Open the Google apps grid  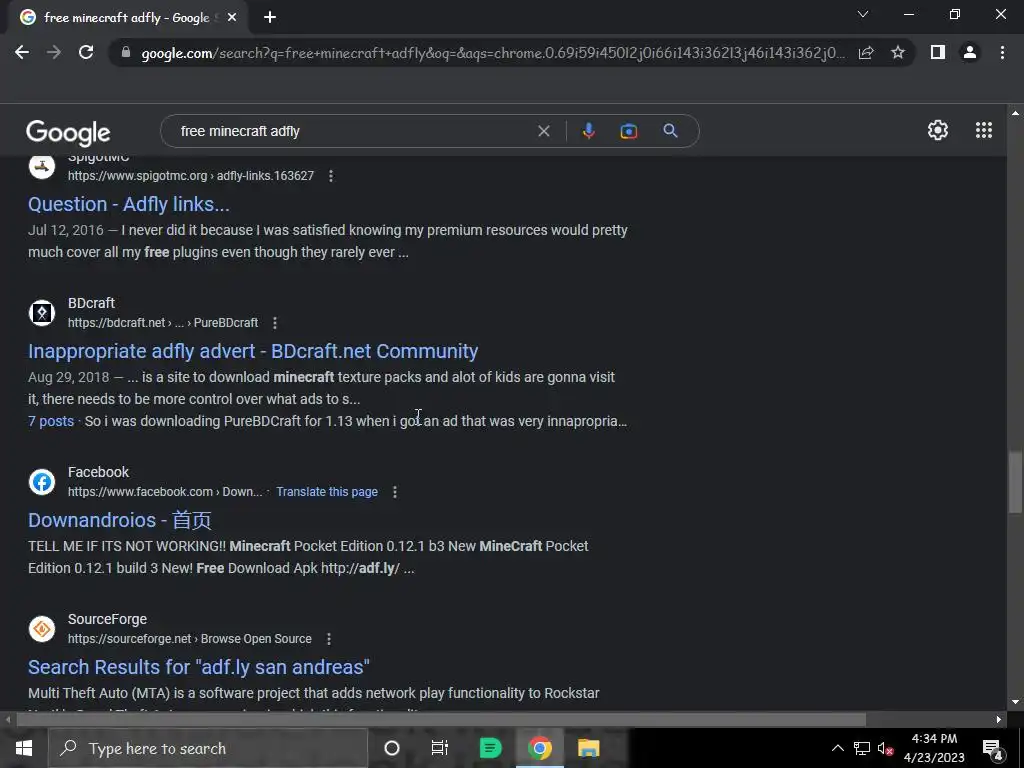tap(984, 130)
